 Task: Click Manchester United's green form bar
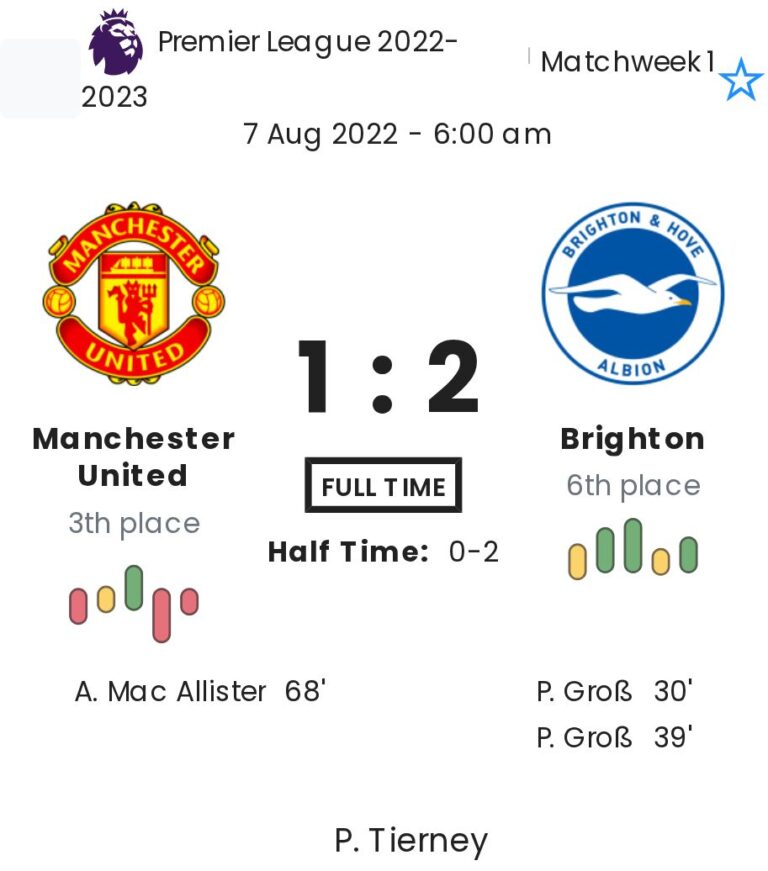[134, 588]
